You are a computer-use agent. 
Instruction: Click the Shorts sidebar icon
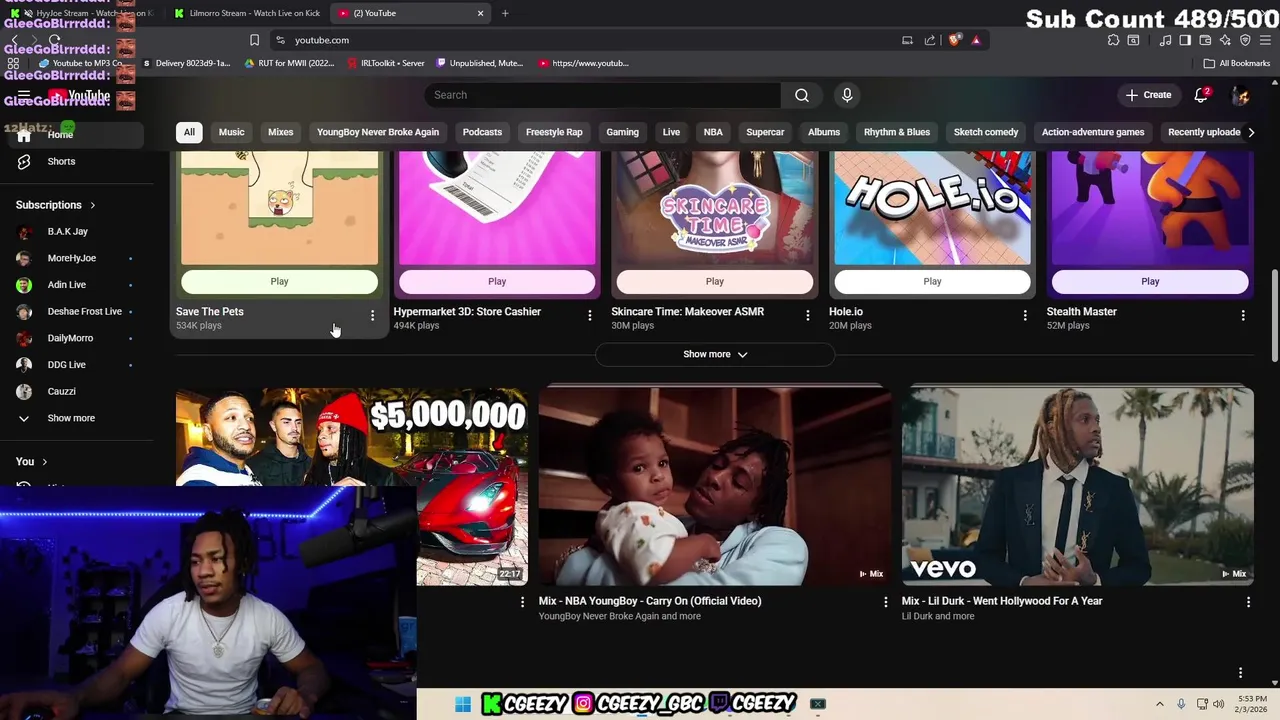pyautogui.click(x=24, y=161)
